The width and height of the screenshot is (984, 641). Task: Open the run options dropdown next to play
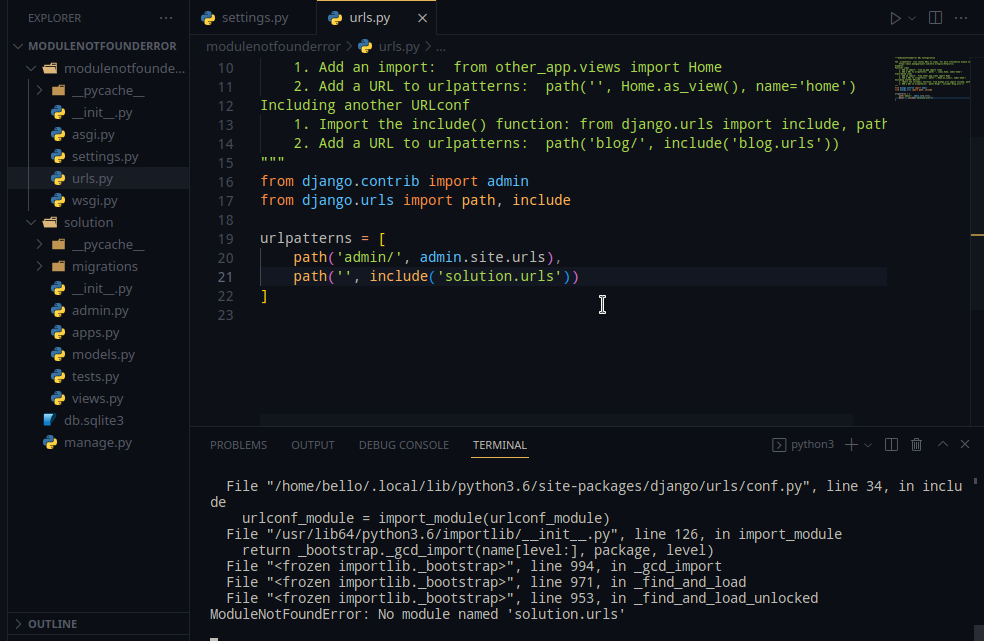coord(912,18)
